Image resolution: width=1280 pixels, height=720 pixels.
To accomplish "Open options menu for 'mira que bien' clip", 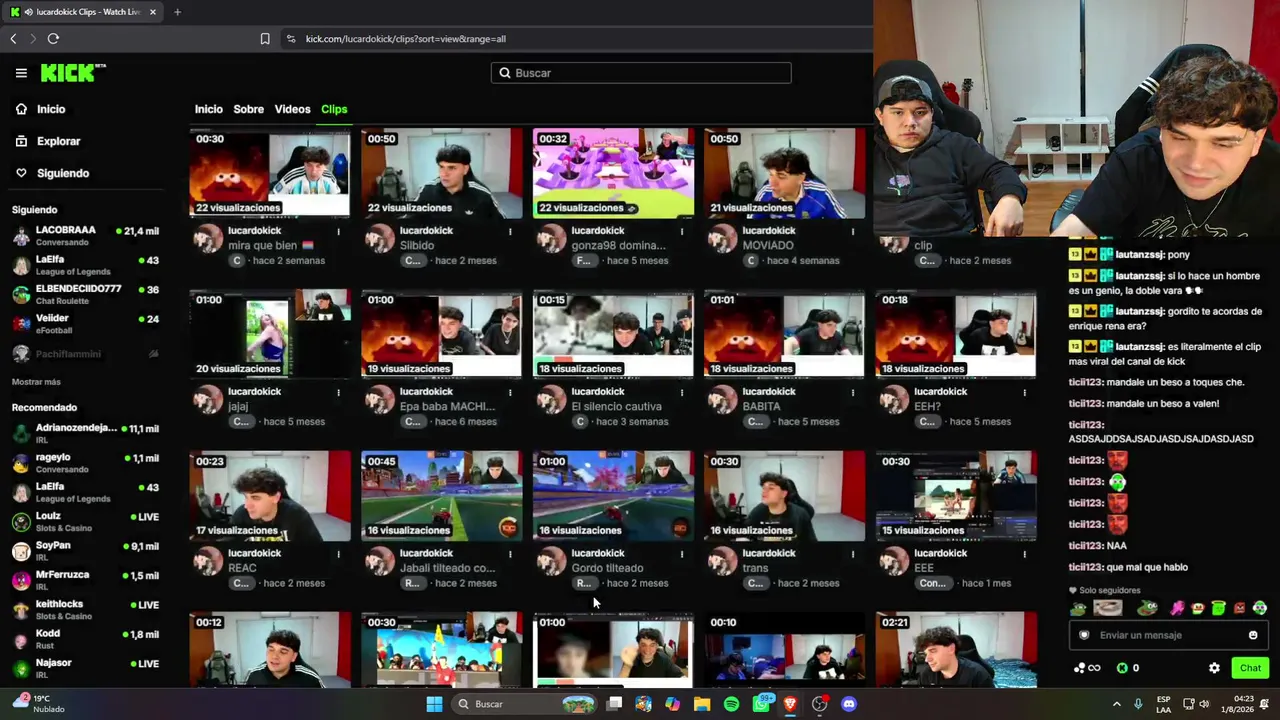I will 338,231.
